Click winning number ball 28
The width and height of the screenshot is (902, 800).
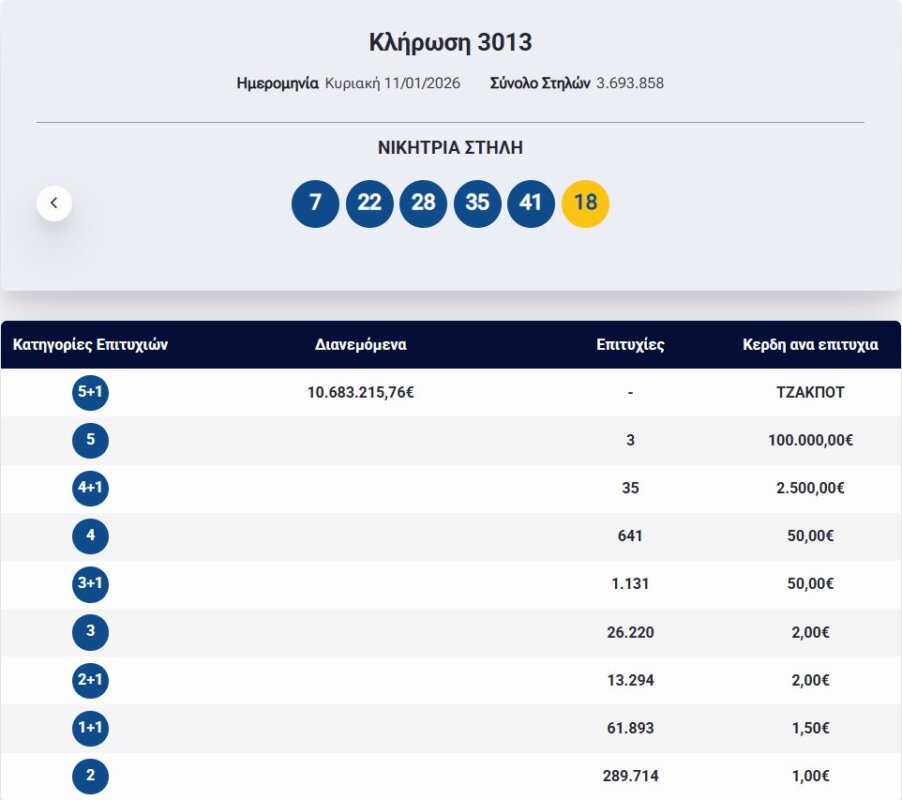coord(423,203)
